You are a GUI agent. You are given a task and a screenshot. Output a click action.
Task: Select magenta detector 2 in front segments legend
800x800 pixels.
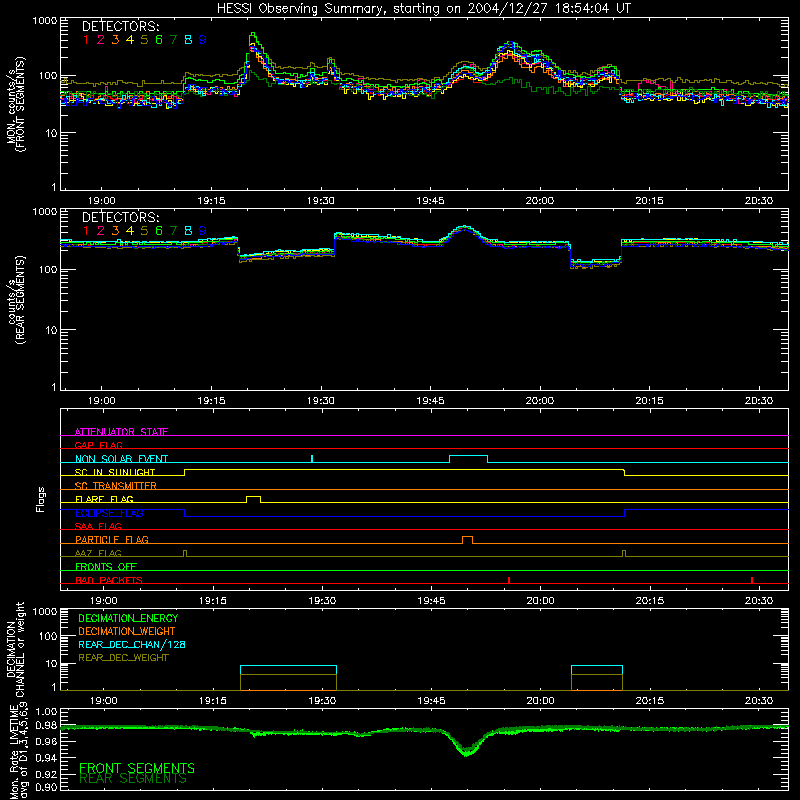click(101, 40)
